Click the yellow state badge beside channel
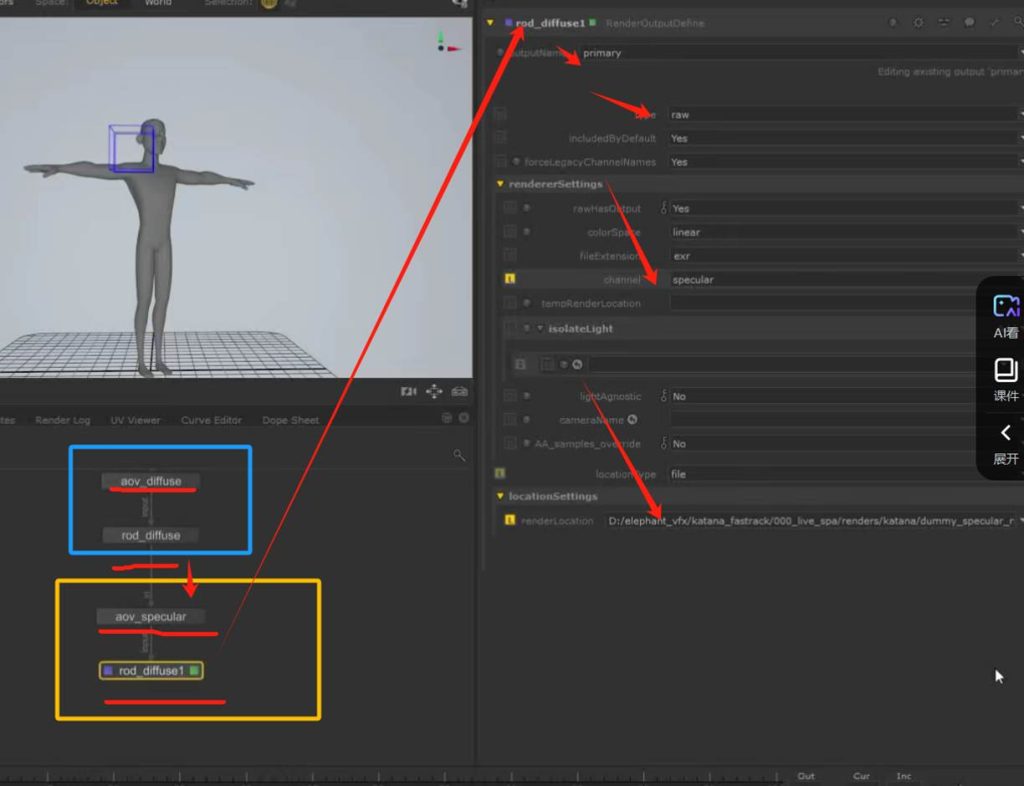 (510, 280)
